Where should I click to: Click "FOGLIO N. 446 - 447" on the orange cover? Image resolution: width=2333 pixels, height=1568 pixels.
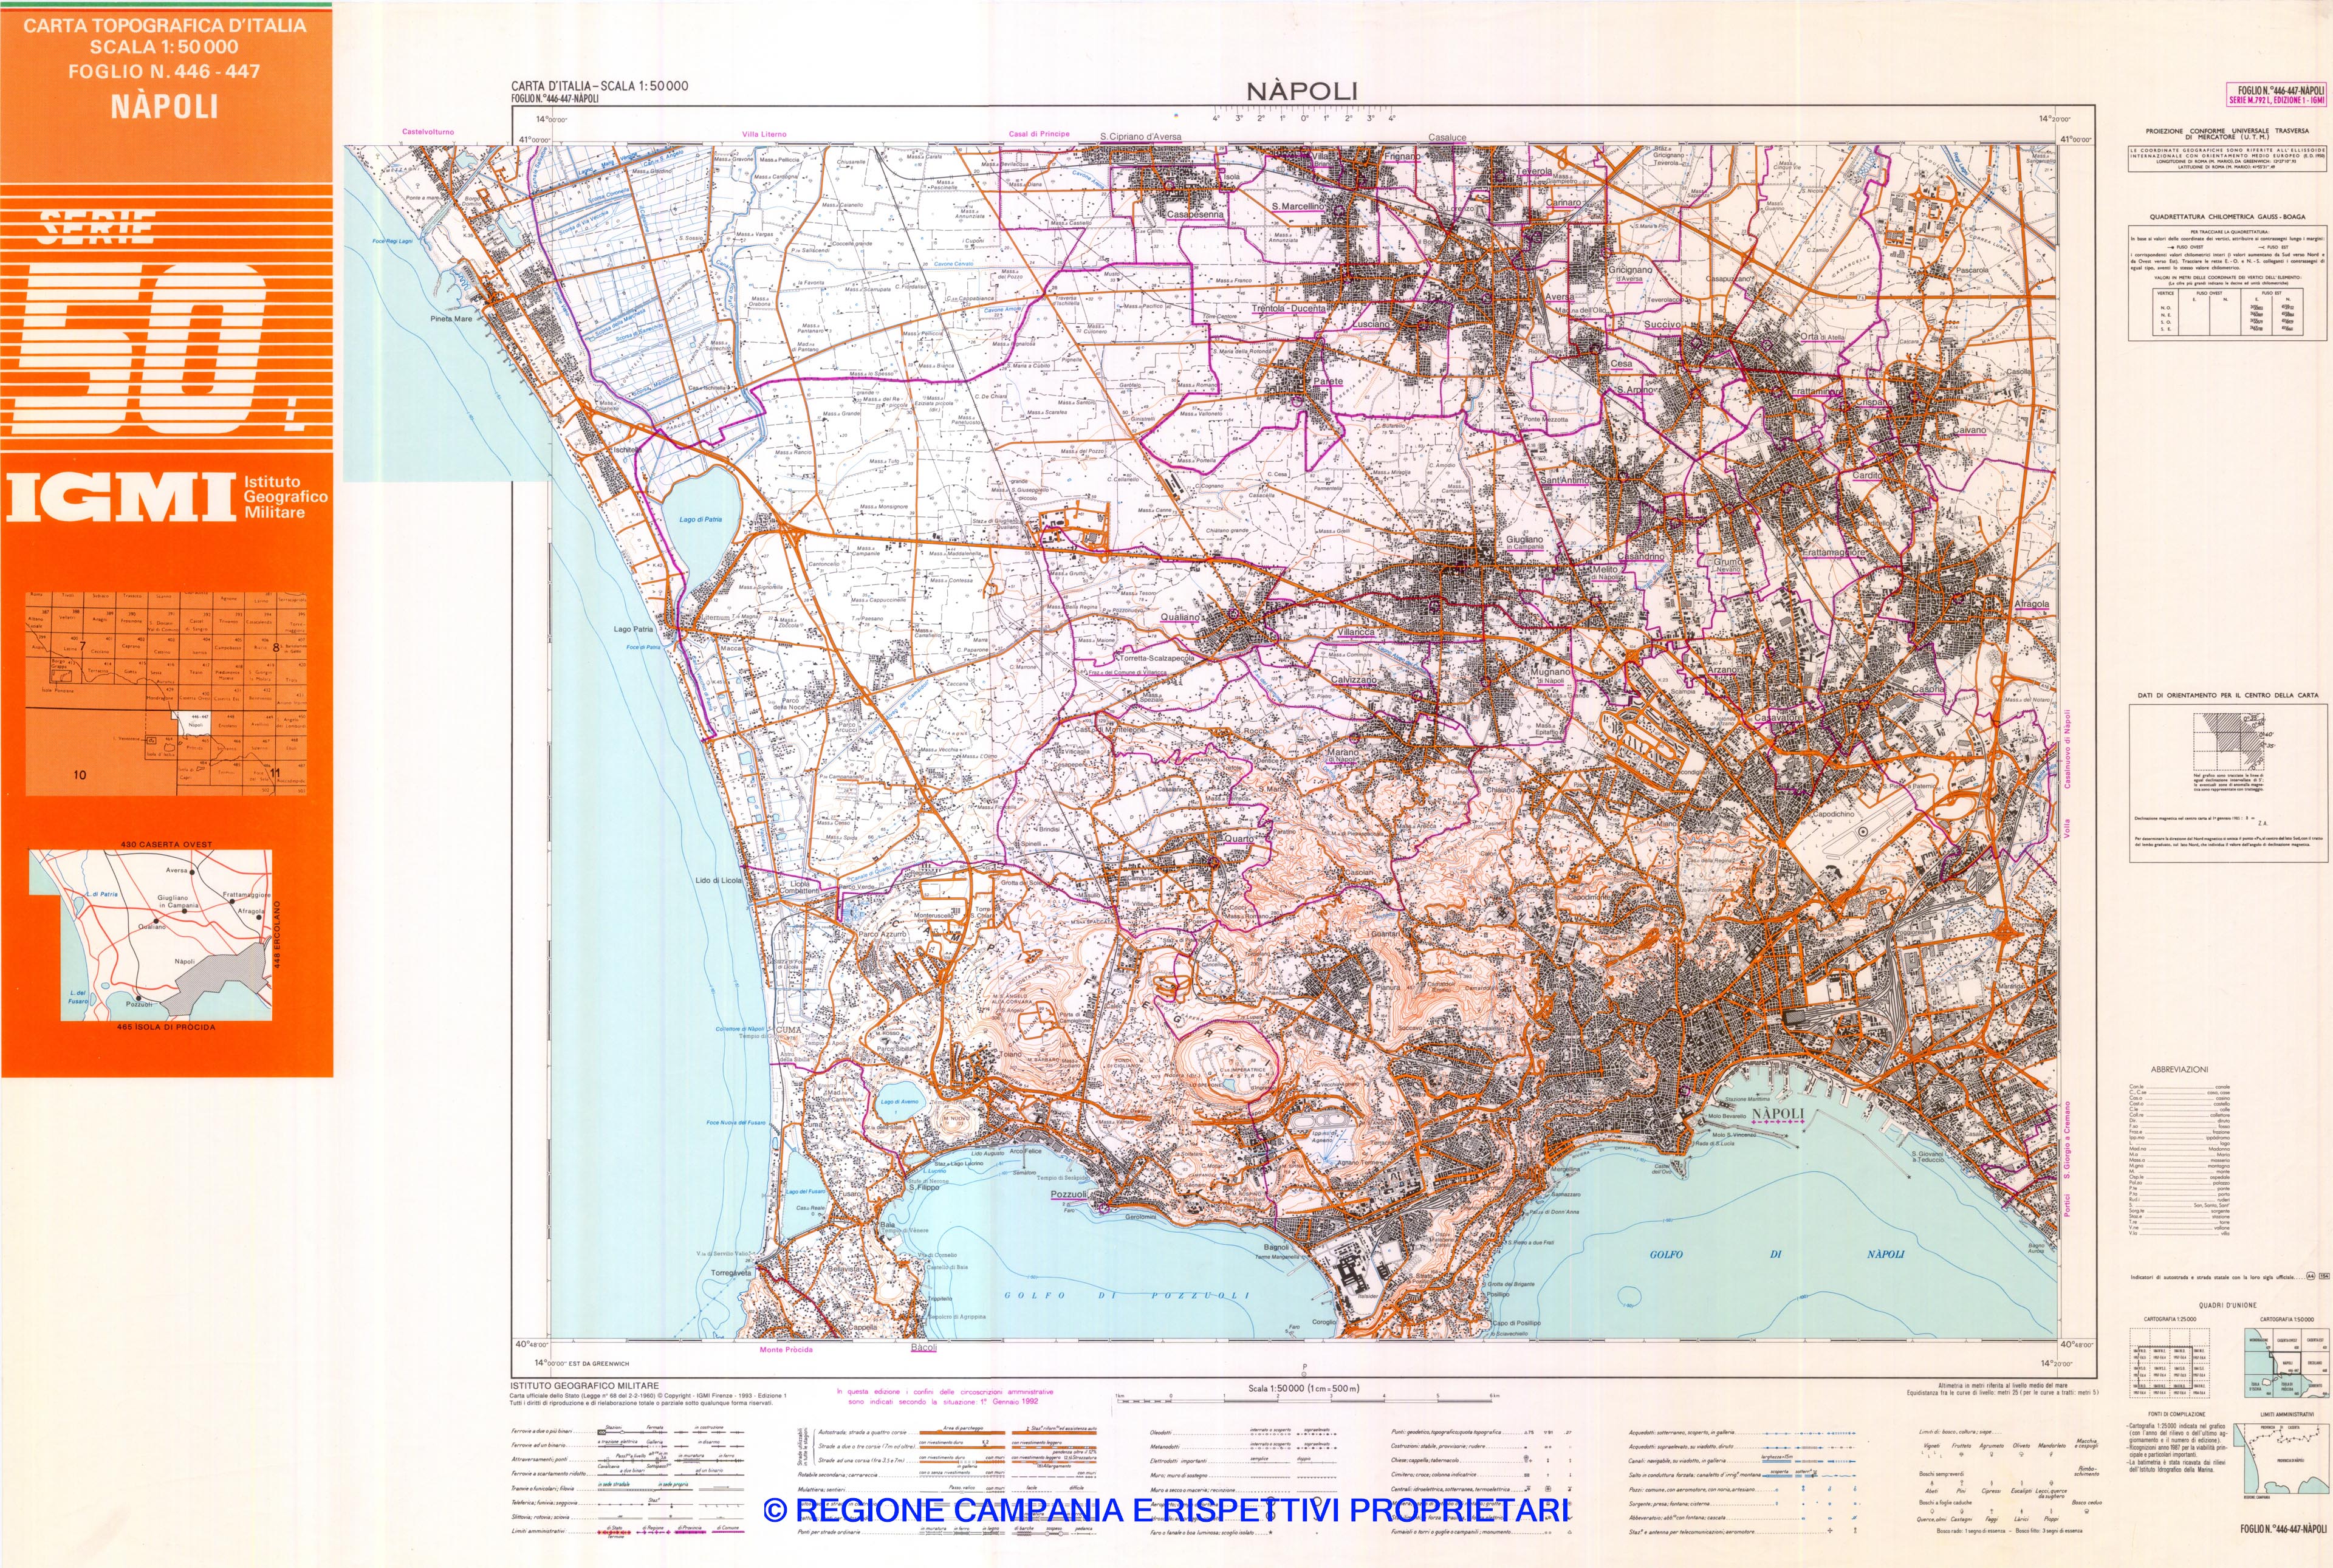pyautogui.click(x=164, y=71)
